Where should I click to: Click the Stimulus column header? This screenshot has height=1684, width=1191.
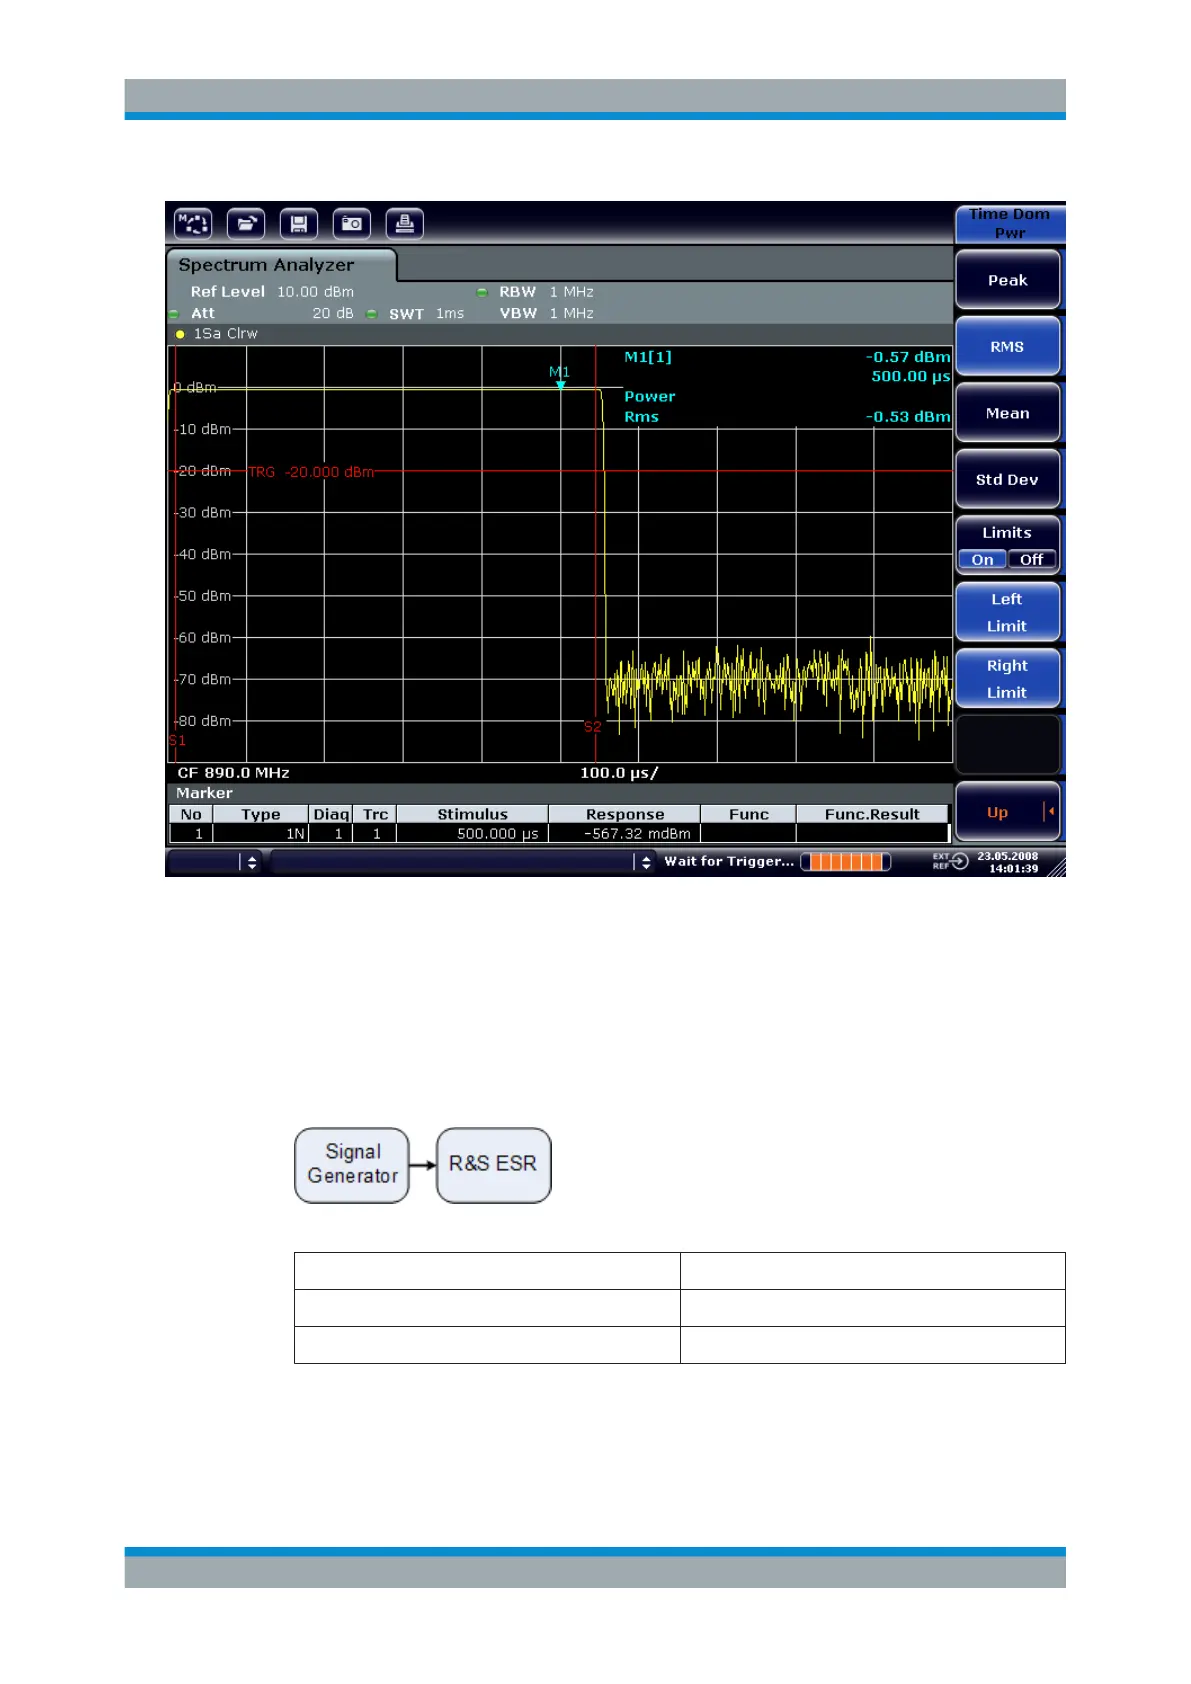(x=472, y=814)
